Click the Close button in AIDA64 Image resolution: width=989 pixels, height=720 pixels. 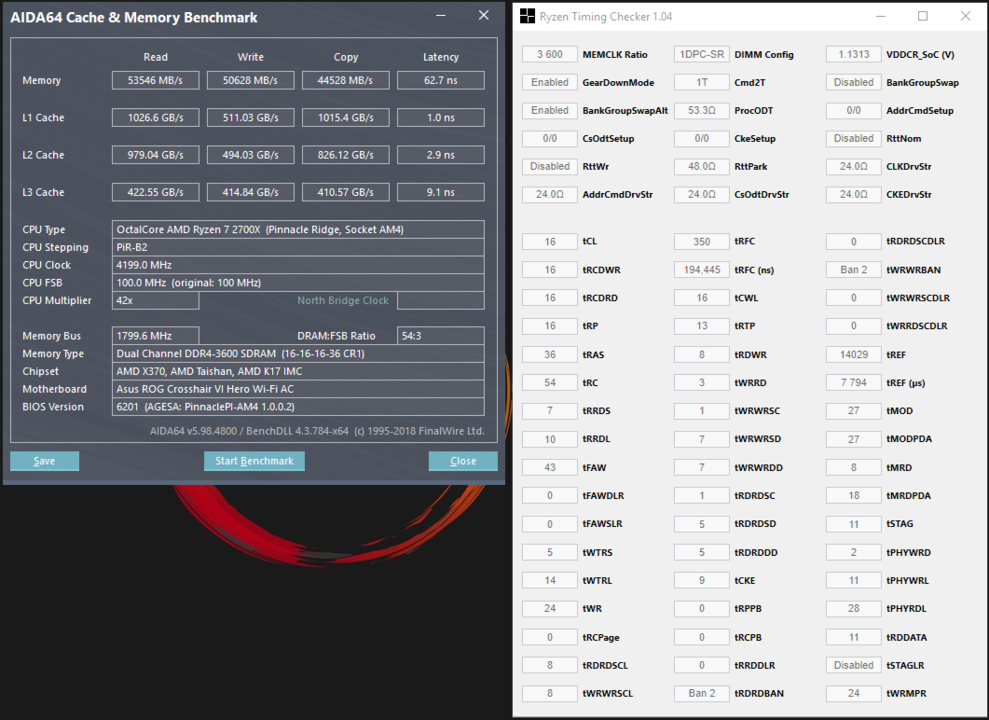pyautogui.click(x=463, y=461)
